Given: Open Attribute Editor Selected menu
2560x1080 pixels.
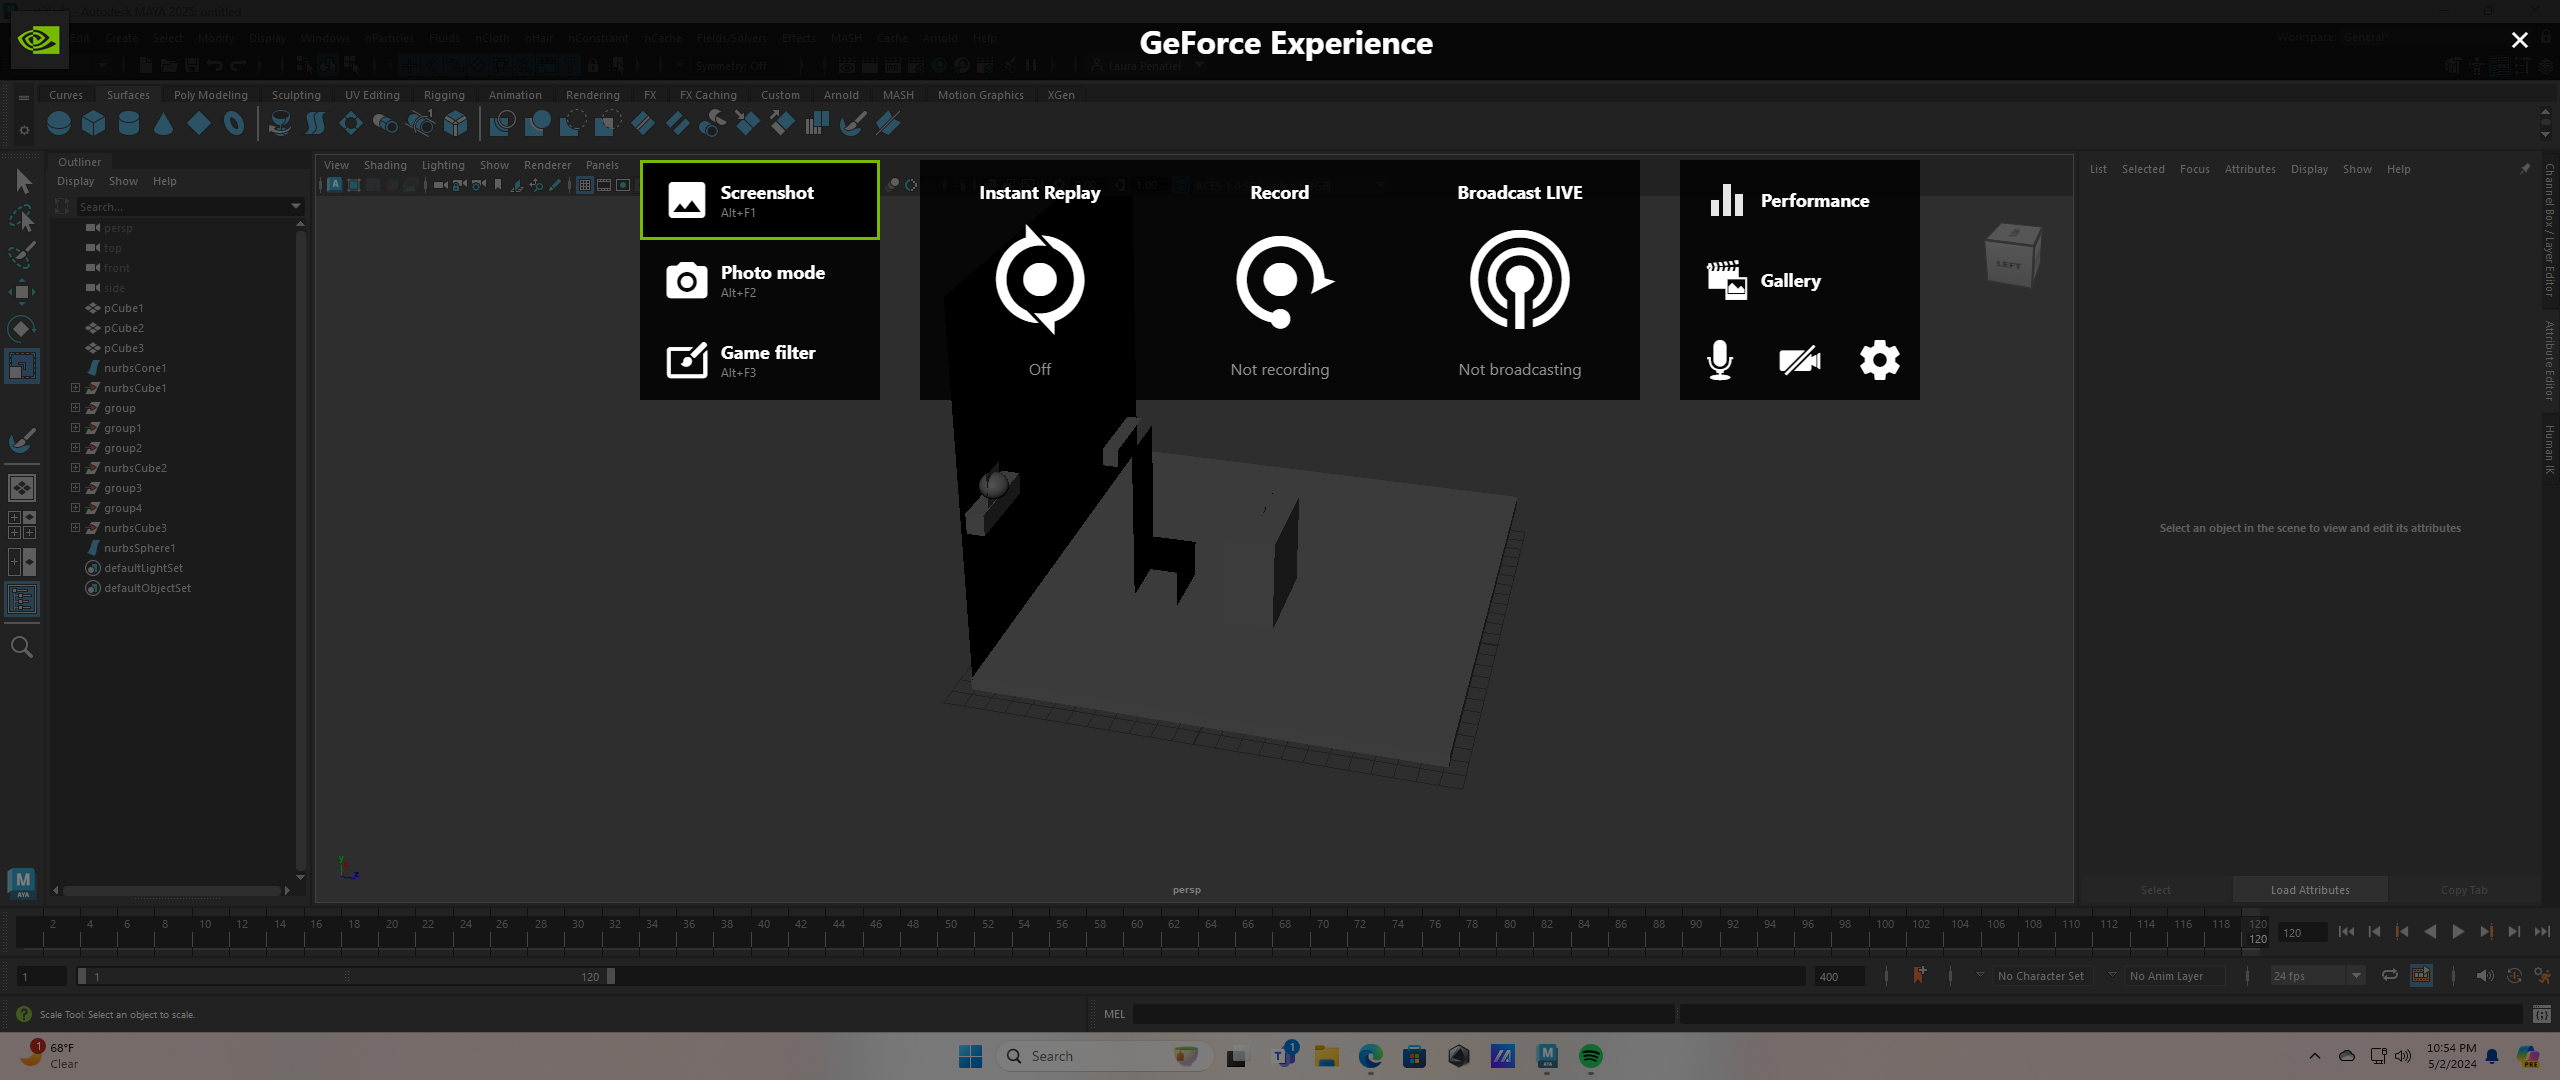Looking at the screenshot, I should (x=2143, y=169).
